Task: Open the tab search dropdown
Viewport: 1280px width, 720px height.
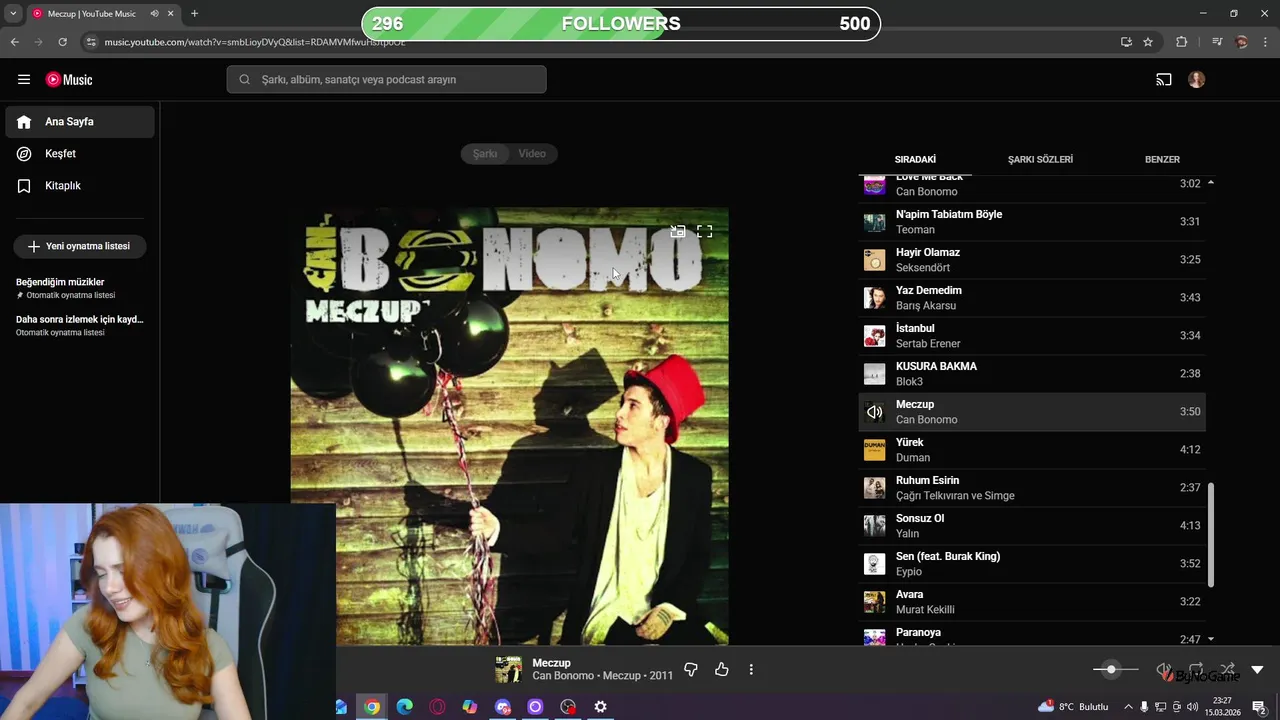Action: tap(13, 14)
